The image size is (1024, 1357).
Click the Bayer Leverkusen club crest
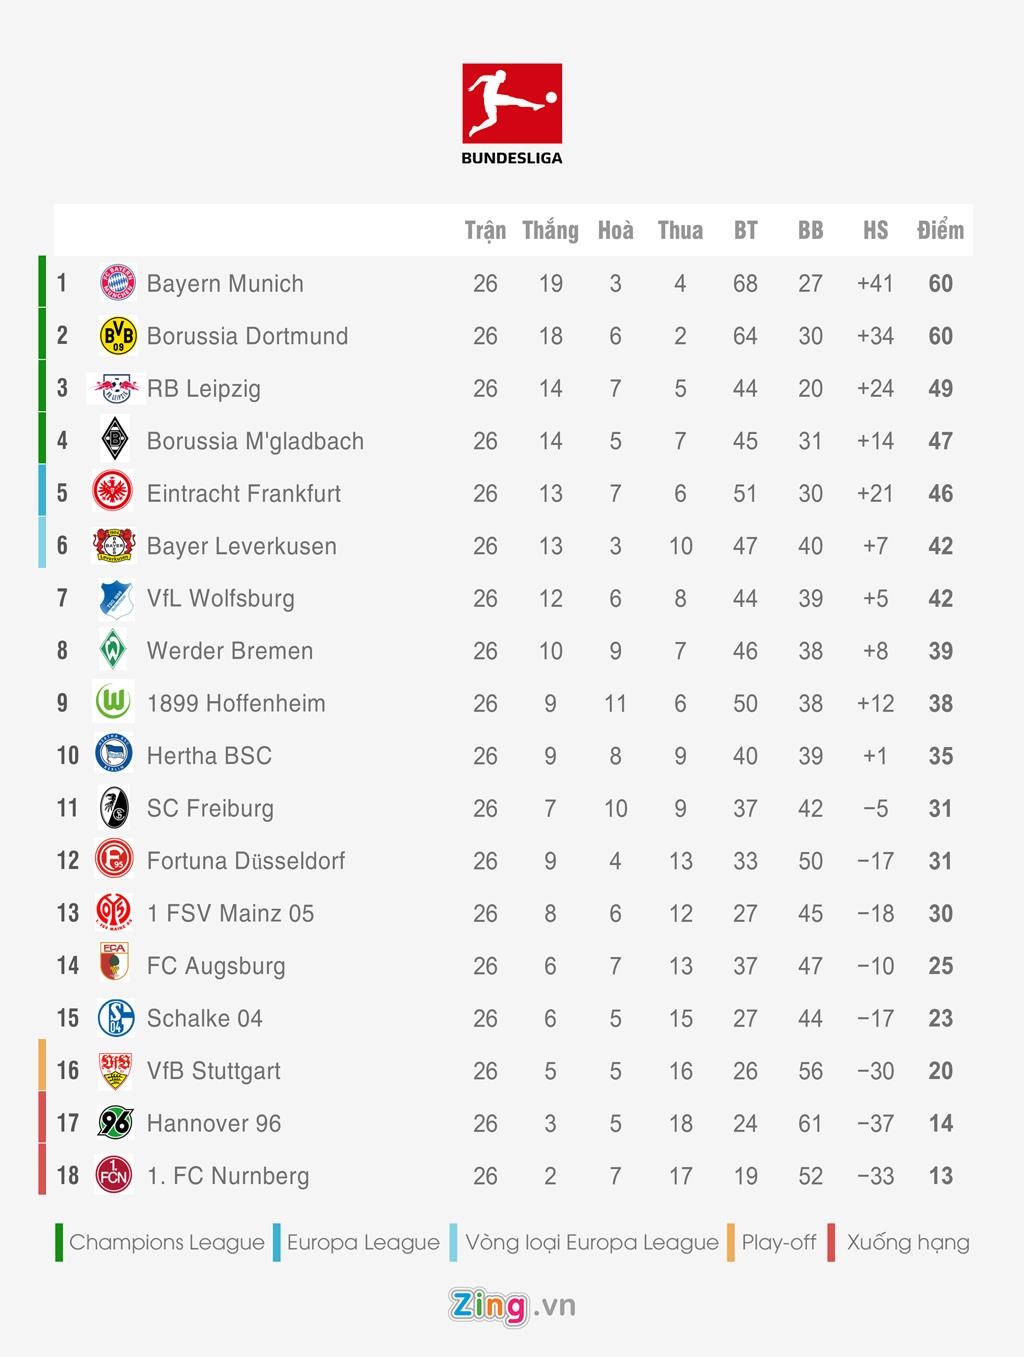click(x=114, y=546)
